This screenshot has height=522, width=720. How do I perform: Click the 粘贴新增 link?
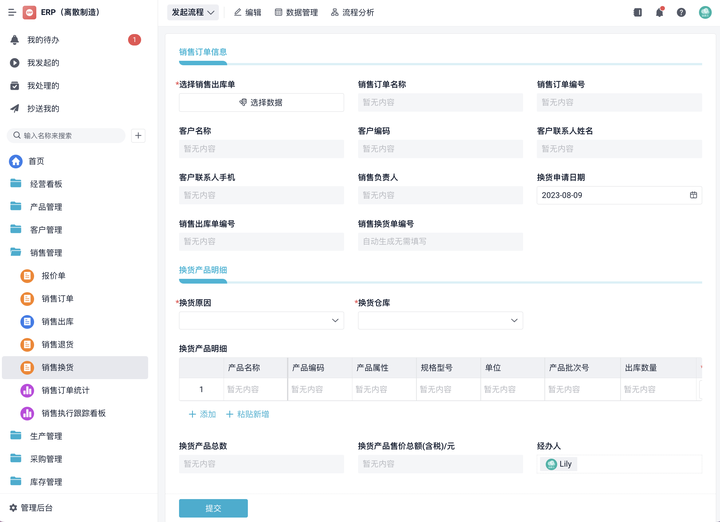pyautogui.click(x=247, y=414)
